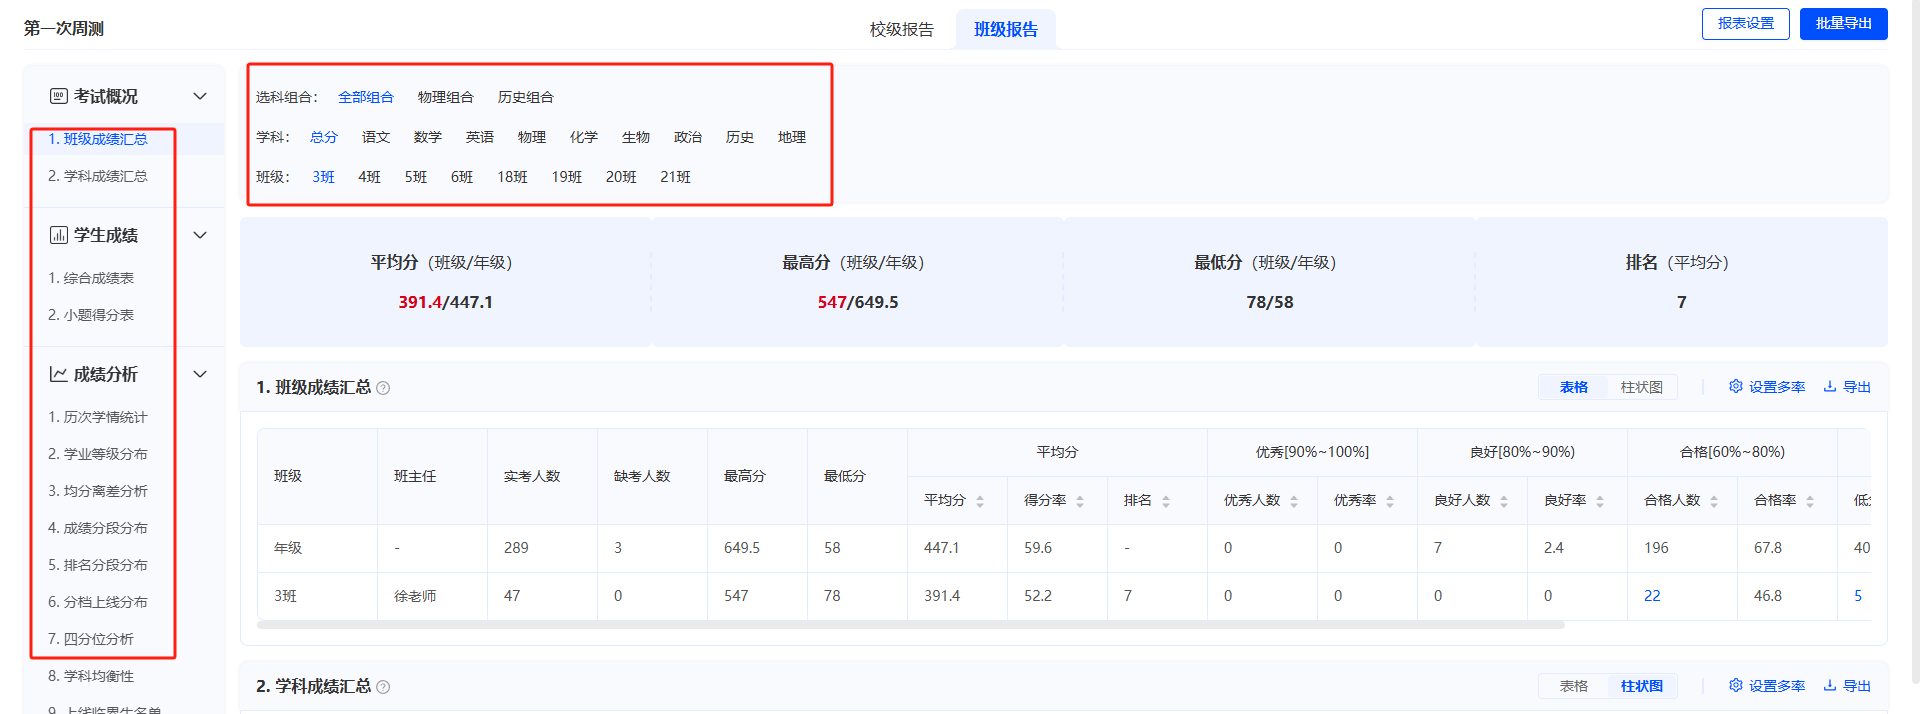1920x714 pixels.
Task: Switch section 1 view to 柱状图
Action: (x=1642, y=387)
